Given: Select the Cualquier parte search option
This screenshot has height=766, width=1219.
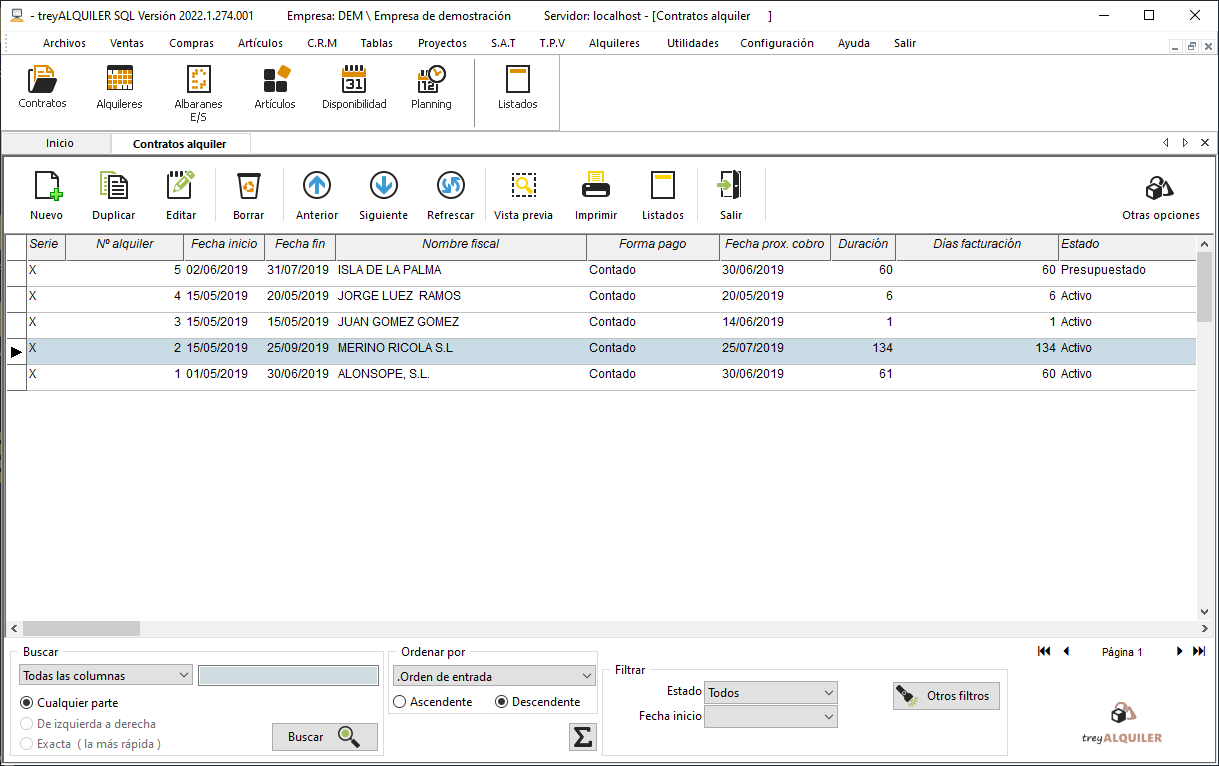Looking at the screenshot, I should click(x=27, y=703).
